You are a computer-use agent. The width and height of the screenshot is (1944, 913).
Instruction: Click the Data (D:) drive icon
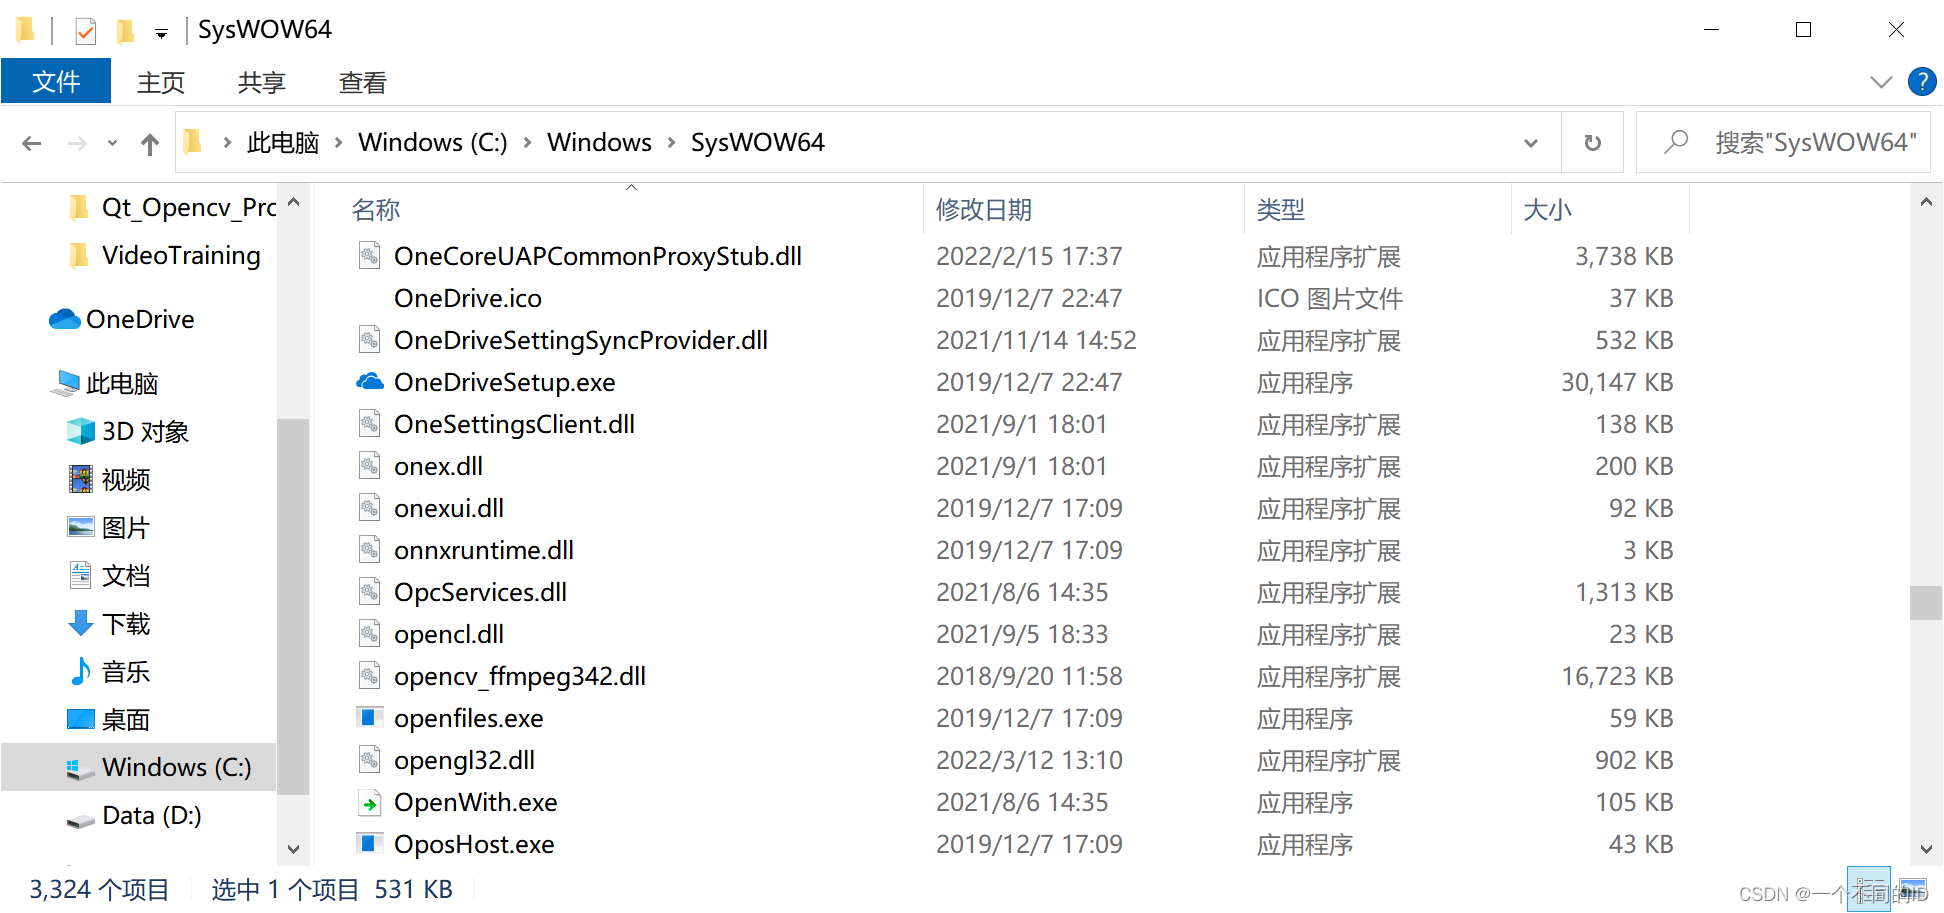[x=81, y=821]
